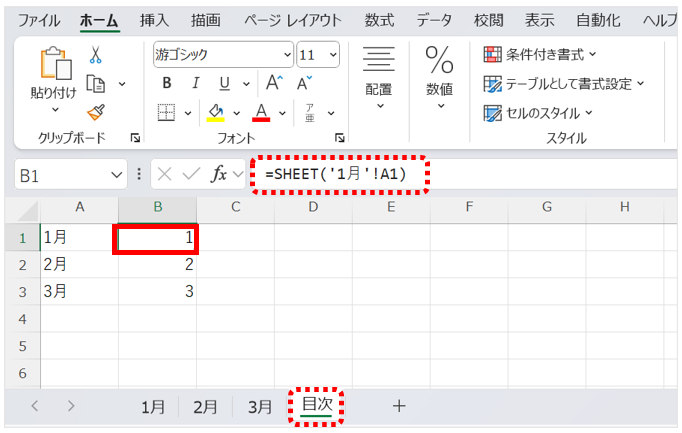Open Clipboard group dialog launcher
The width and height of the screenshot is (682, 433).
point(135,138)
